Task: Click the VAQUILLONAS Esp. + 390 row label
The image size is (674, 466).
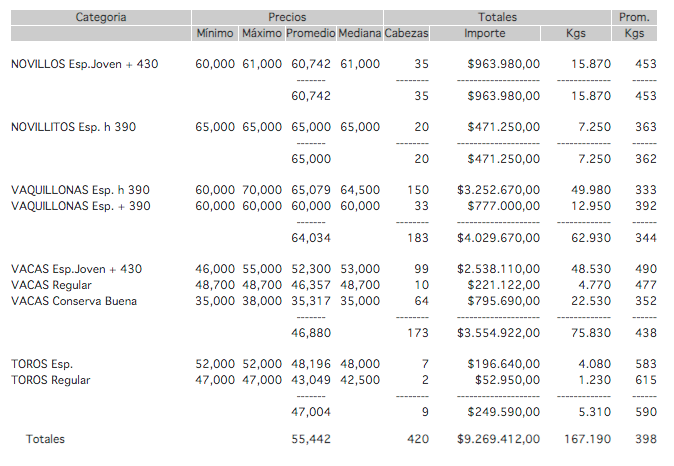Action: pyautogui.click(x=80, y=206)
